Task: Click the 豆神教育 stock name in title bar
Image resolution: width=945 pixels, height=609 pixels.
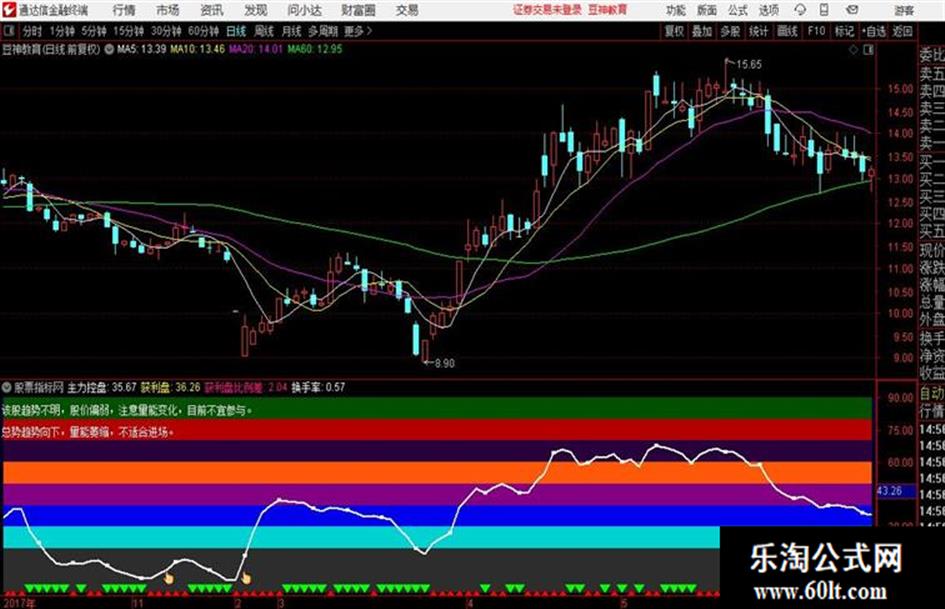Action: 607,10
